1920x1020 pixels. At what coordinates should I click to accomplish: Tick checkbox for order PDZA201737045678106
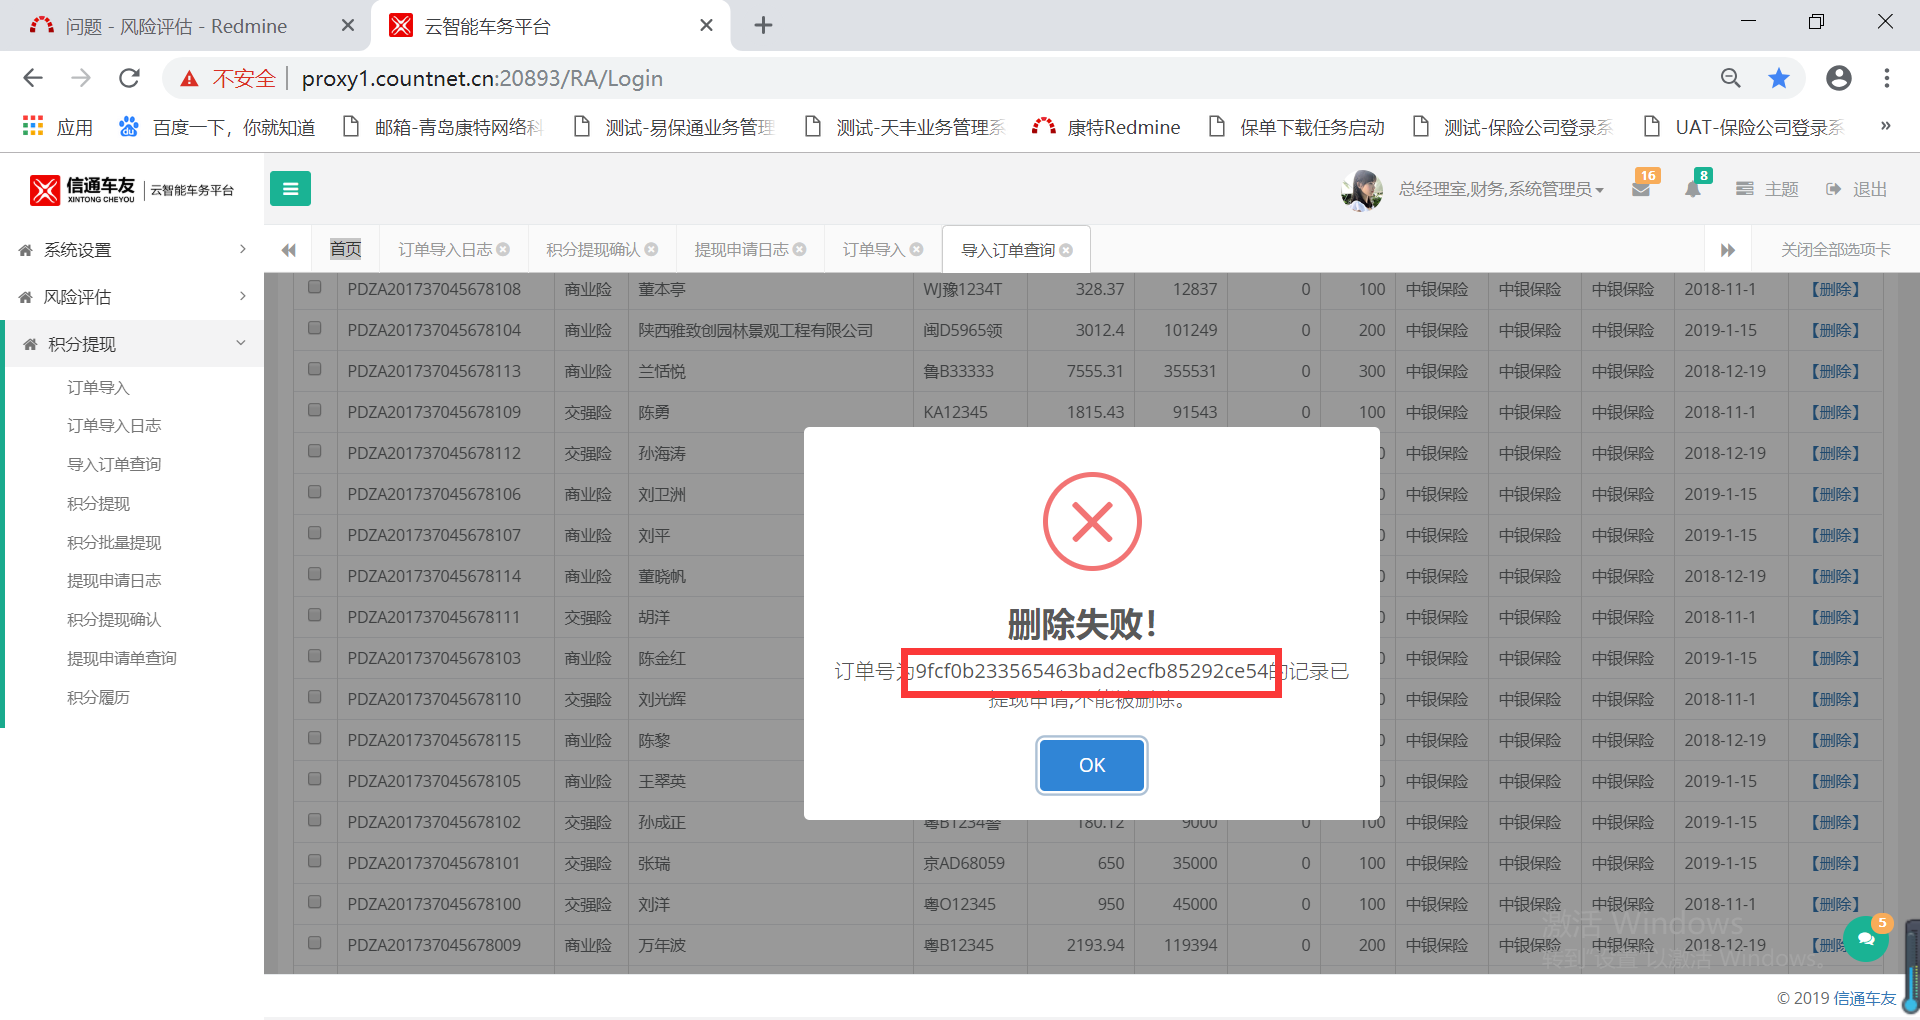[x=315, y=492]
